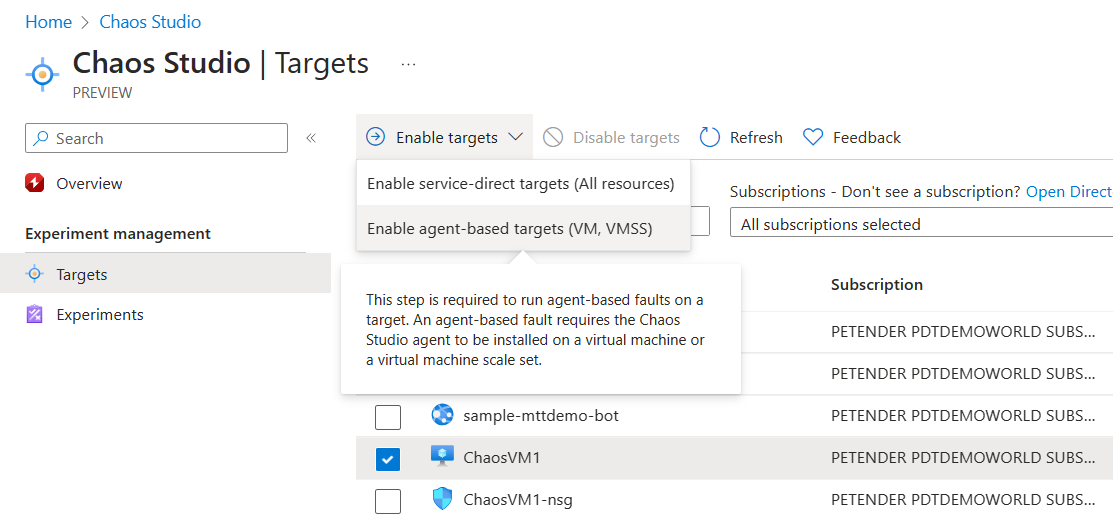The height and width of the screenshot is (518, 1113).
Task: Click the ChaosVM1 virtual machine icon
Action: [442, 457]
